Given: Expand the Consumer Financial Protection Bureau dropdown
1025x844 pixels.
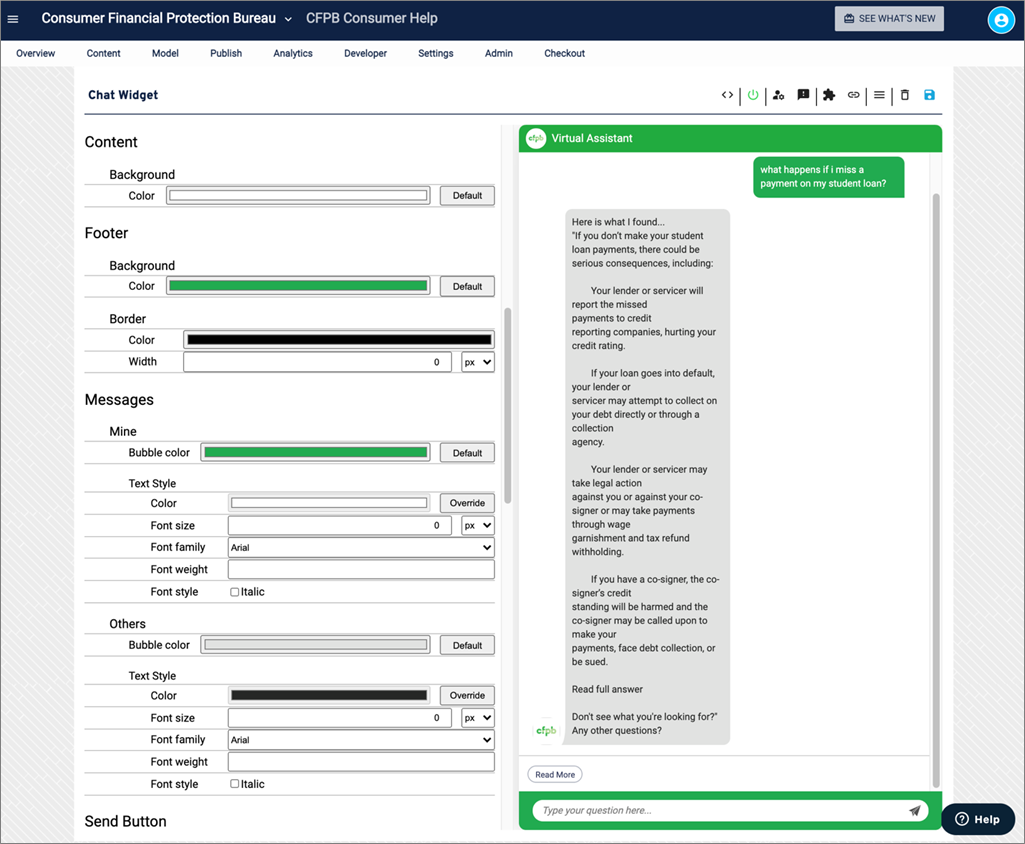Looking at the screenshot, I should 288,19.
